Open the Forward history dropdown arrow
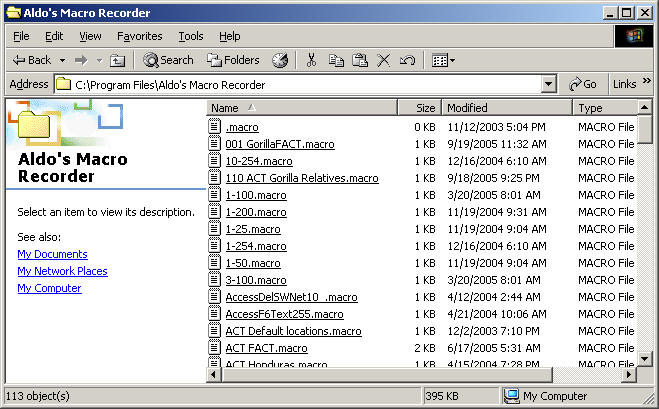Viewport: 659px width, 409px height. pos(99,61)
